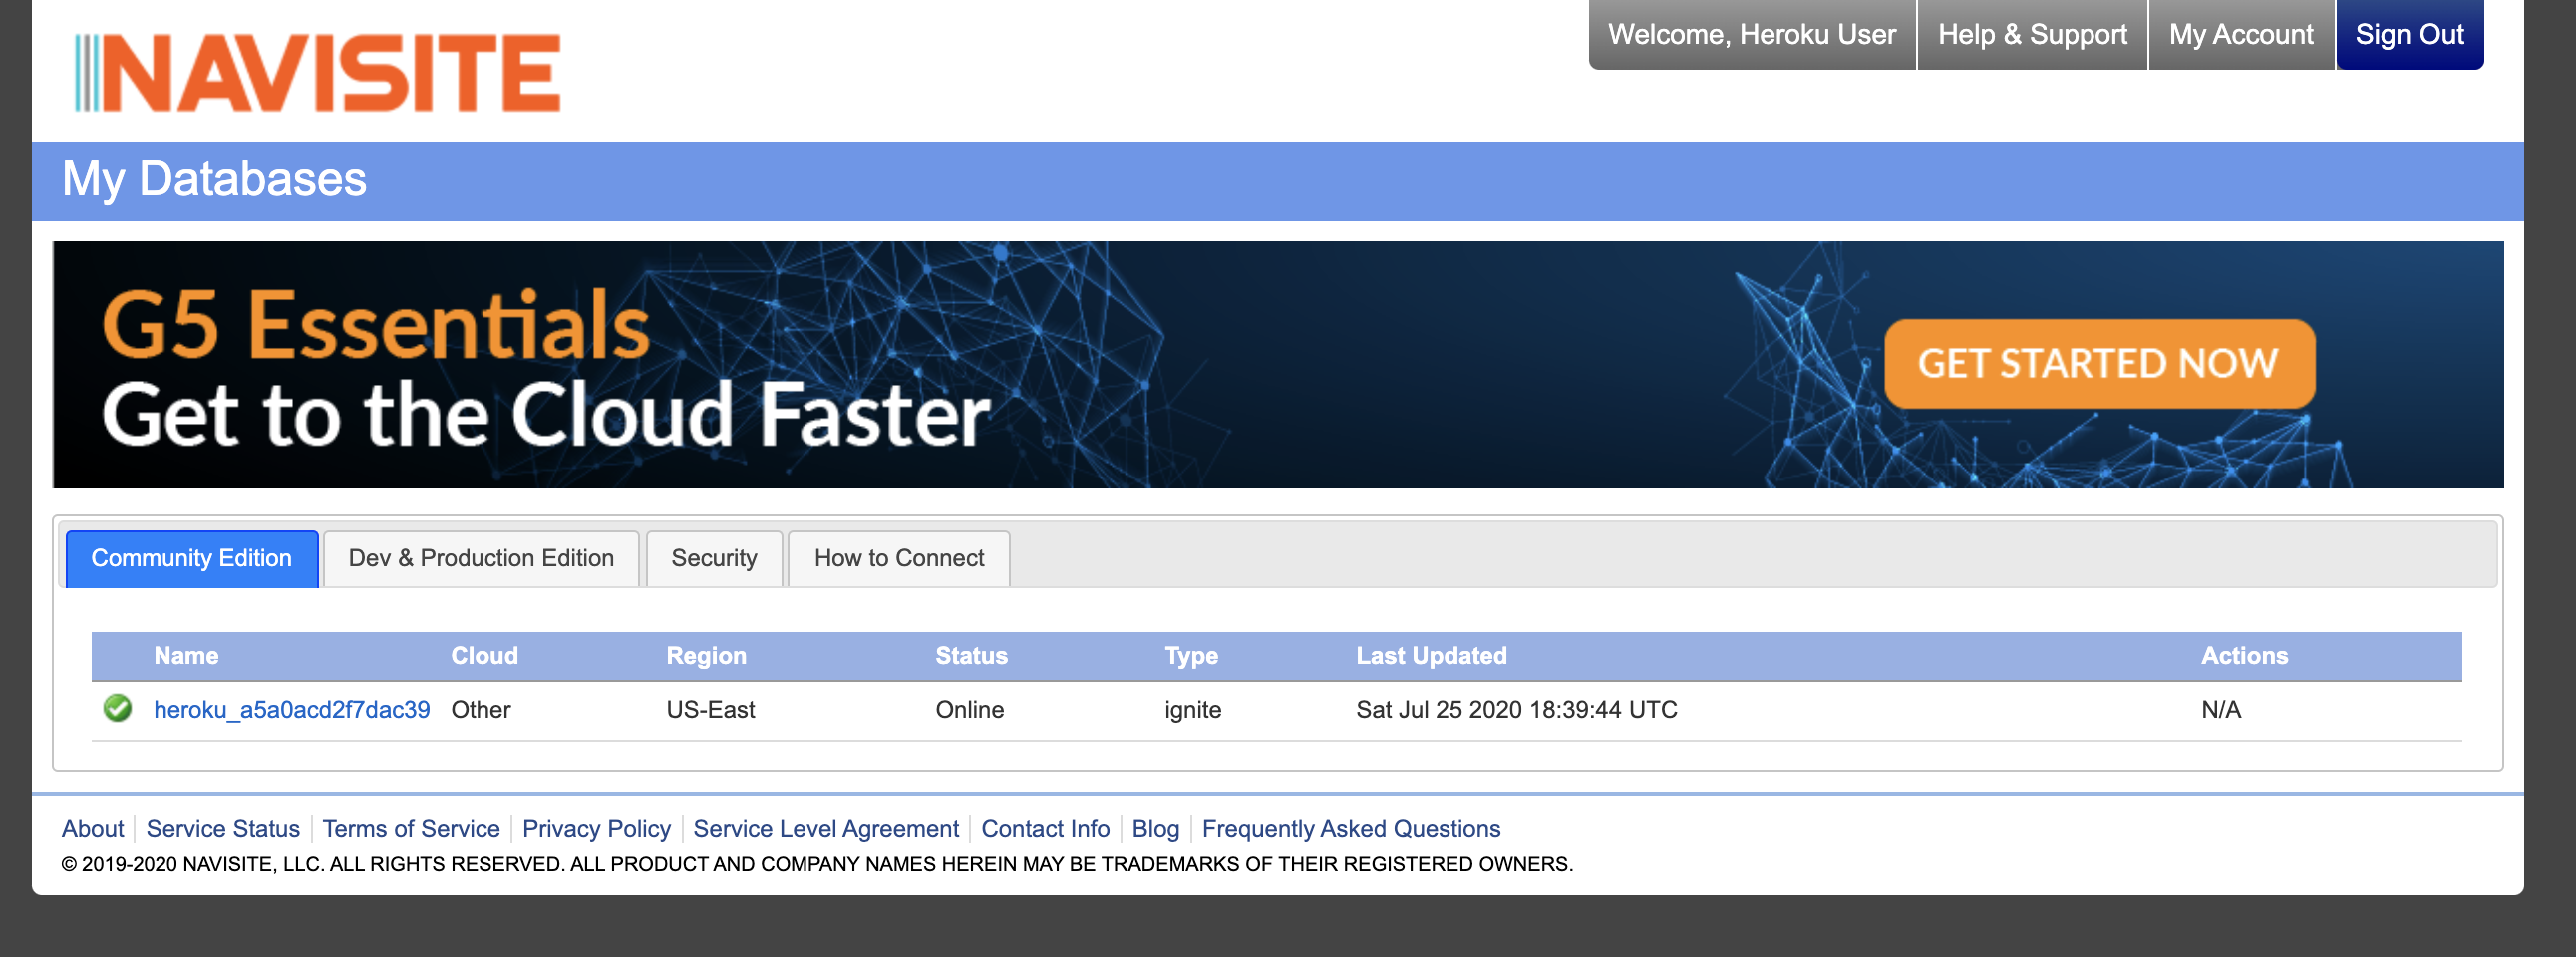Click the 'US-East' region cell
This screenshot has height=957, width=2576.
pyautogui.click(x=711, y=709)
